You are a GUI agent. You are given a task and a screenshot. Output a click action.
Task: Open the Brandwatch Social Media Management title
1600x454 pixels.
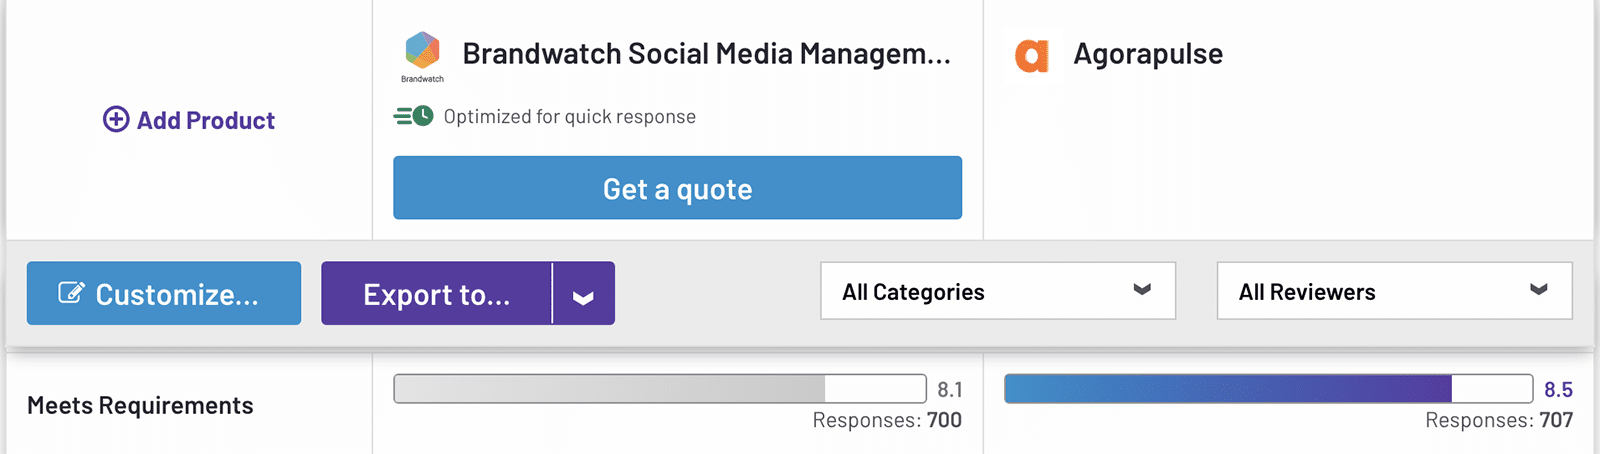pos(706,54)
